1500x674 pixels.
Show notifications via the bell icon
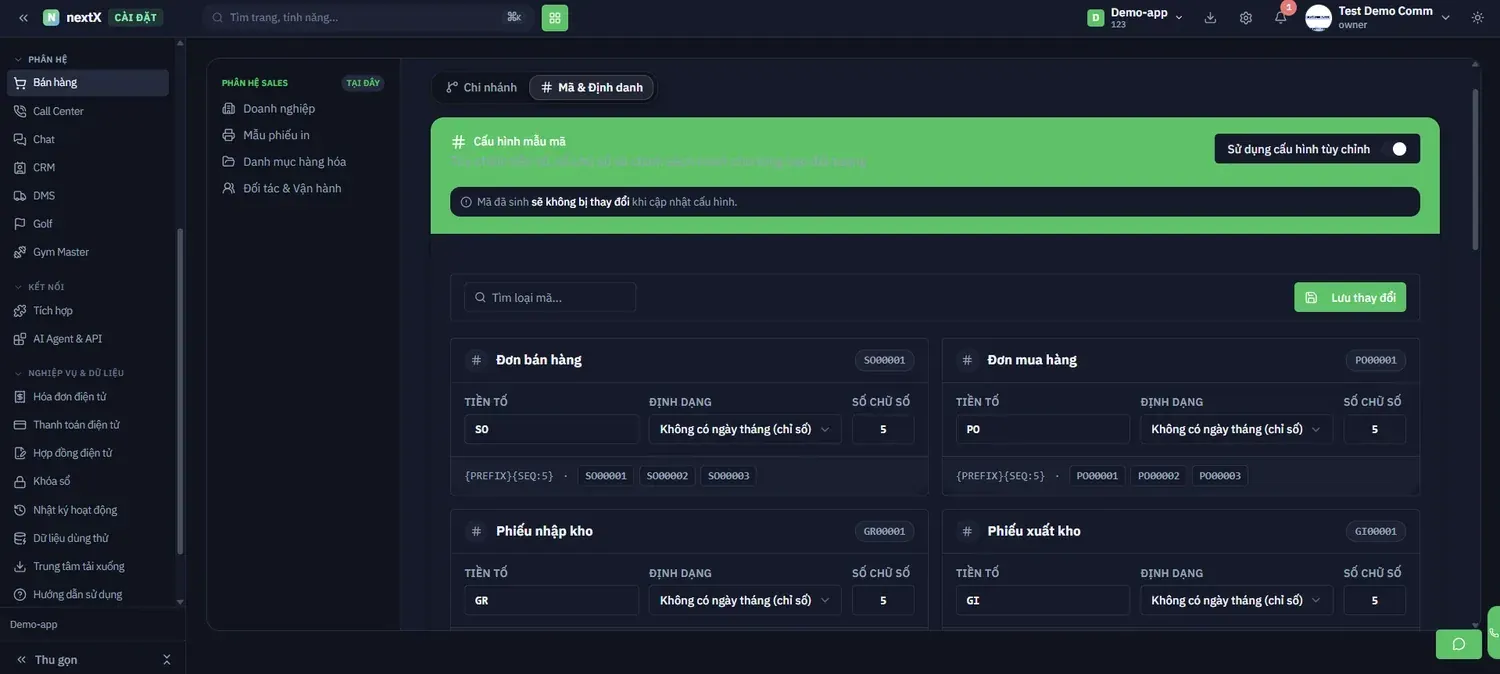[x=1280, y=17]
